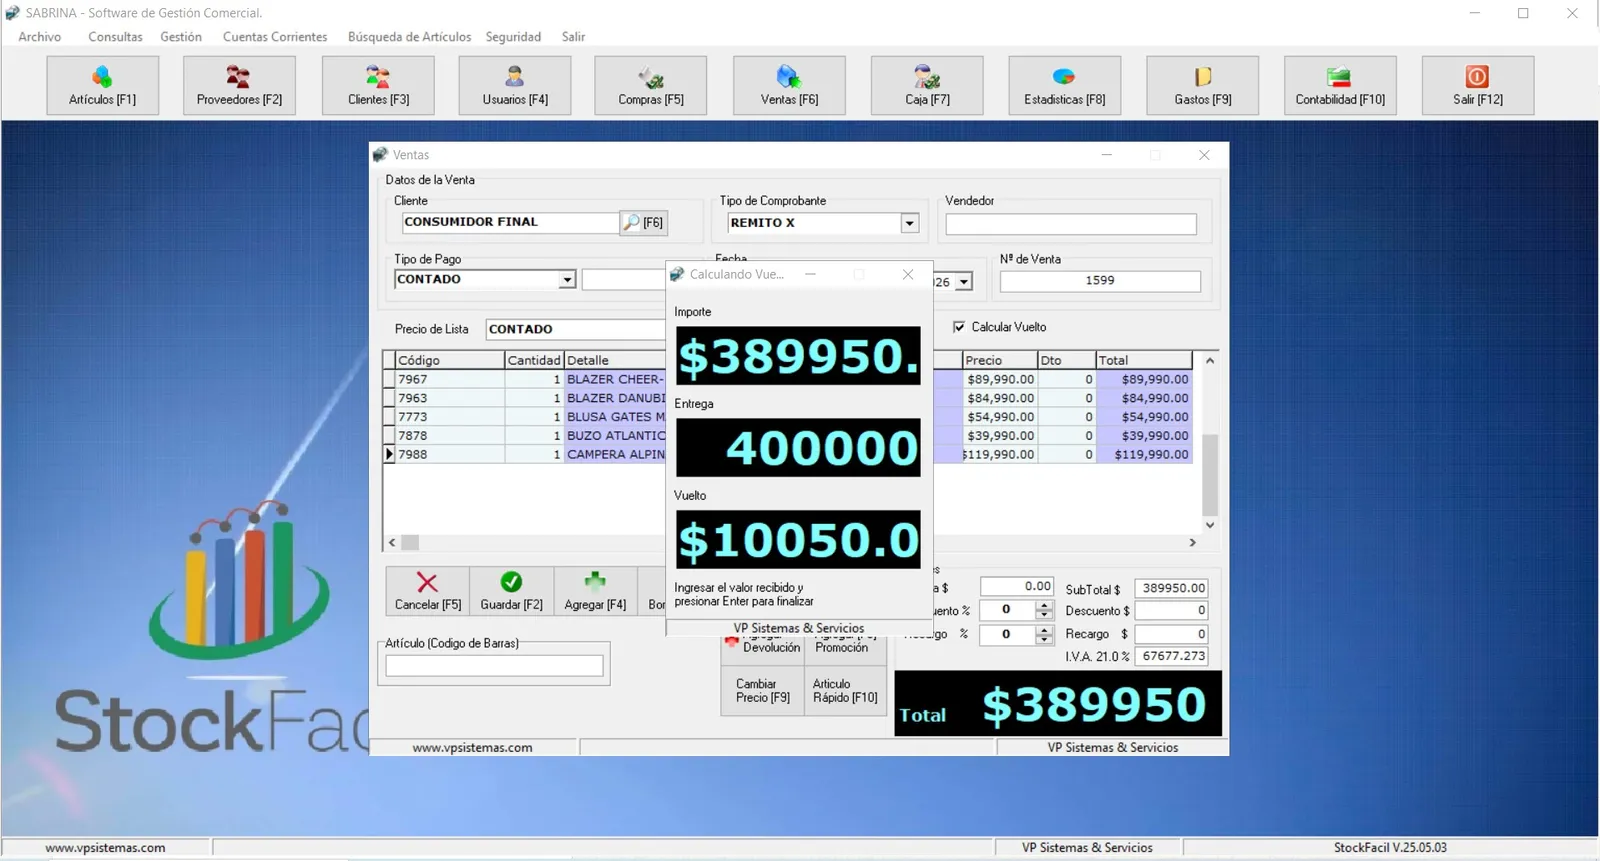1600x861 pixels.
Task: Toggle the Calcular Vuelto checkbox
Action: point(959,327)
